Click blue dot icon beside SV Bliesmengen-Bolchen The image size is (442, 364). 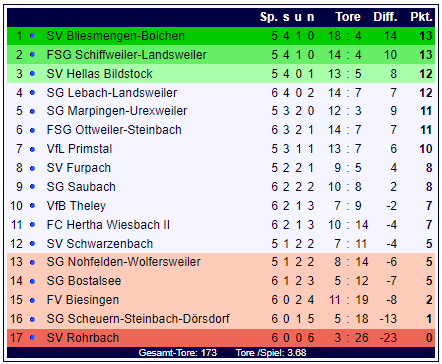pos(32,36)
